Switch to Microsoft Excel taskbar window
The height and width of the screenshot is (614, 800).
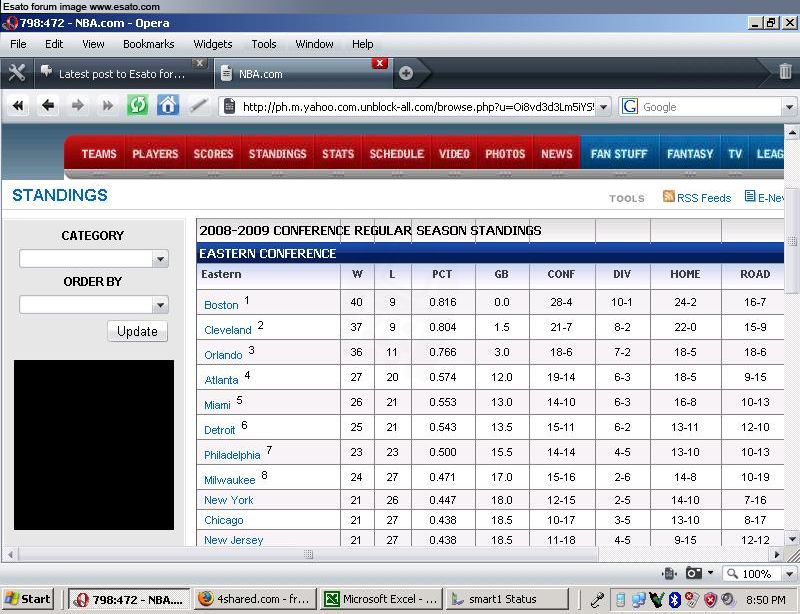pos(382,599)
